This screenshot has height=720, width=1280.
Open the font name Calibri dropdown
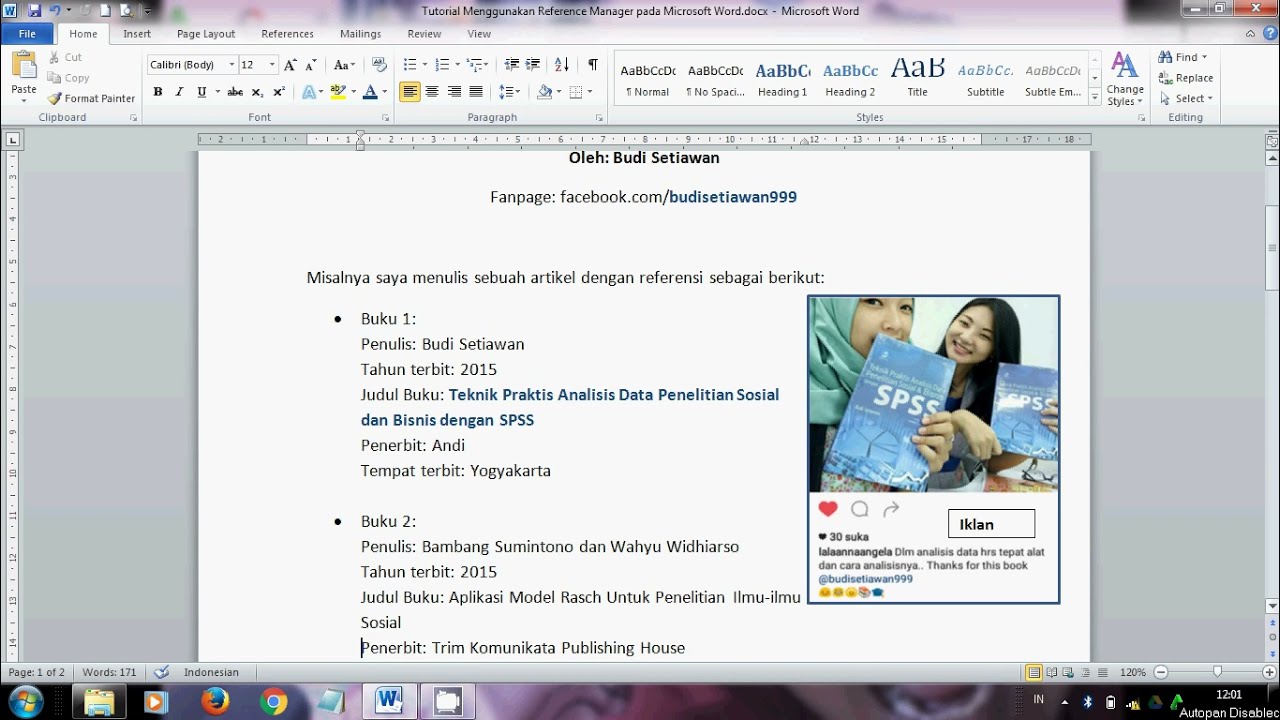click(x=232, y=65)
